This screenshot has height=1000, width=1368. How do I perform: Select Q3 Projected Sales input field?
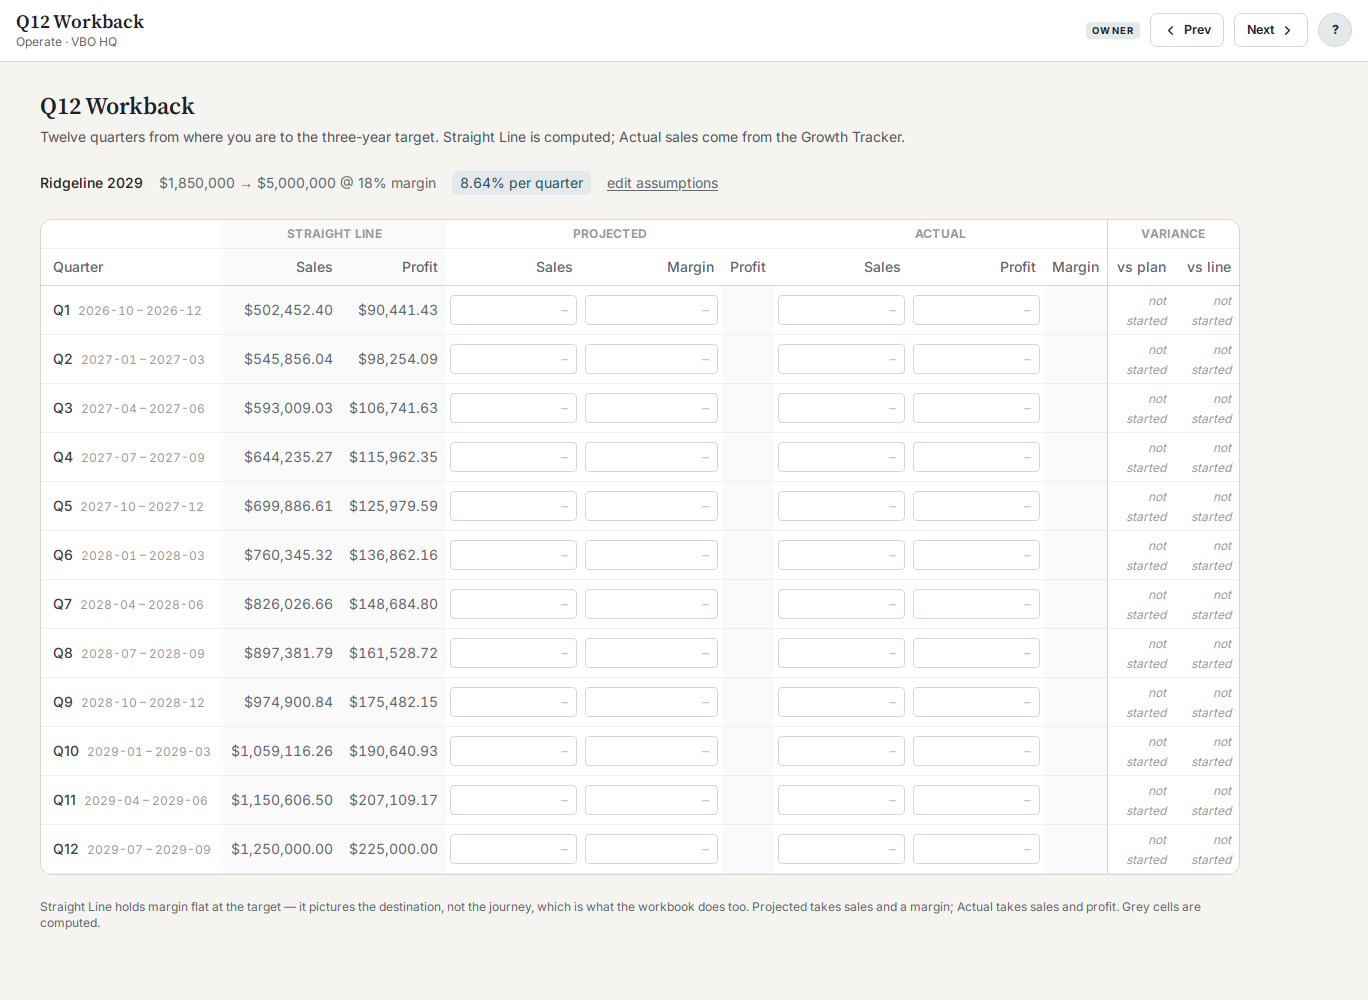click(x=513, y=408)
